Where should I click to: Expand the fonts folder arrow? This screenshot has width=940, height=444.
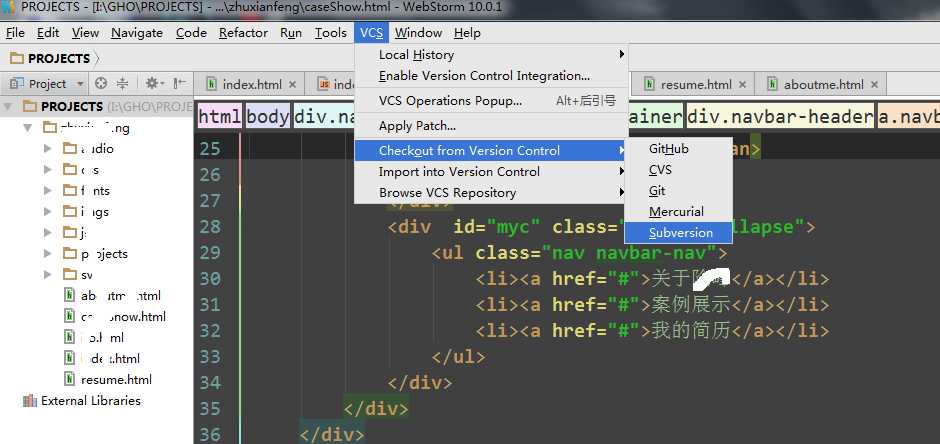48,191
